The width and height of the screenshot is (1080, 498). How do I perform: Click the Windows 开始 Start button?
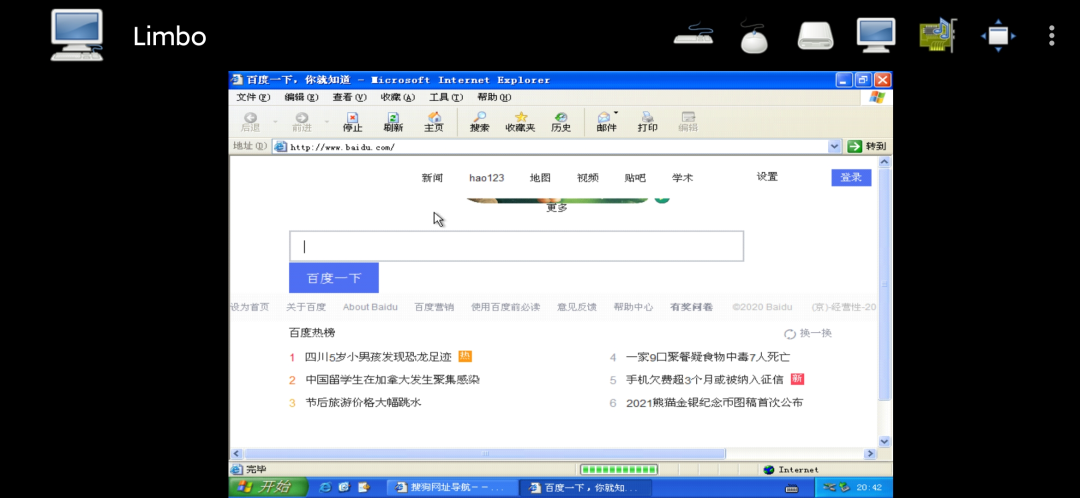click(269, 488)
